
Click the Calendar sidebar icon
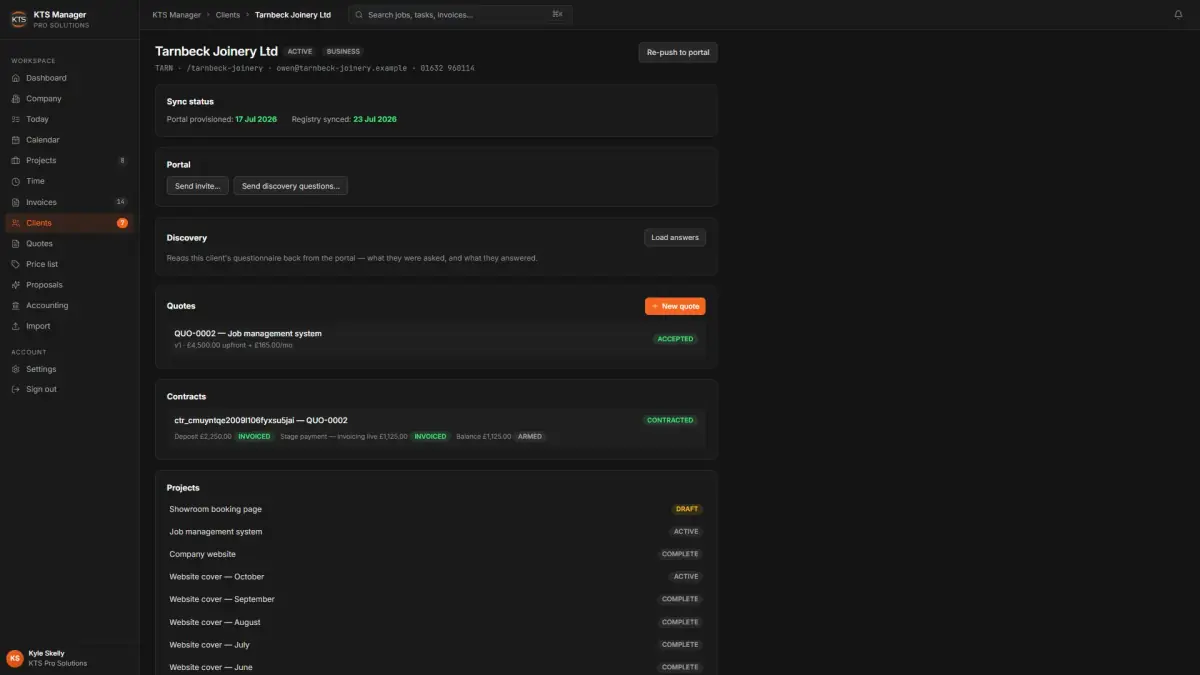16,140
